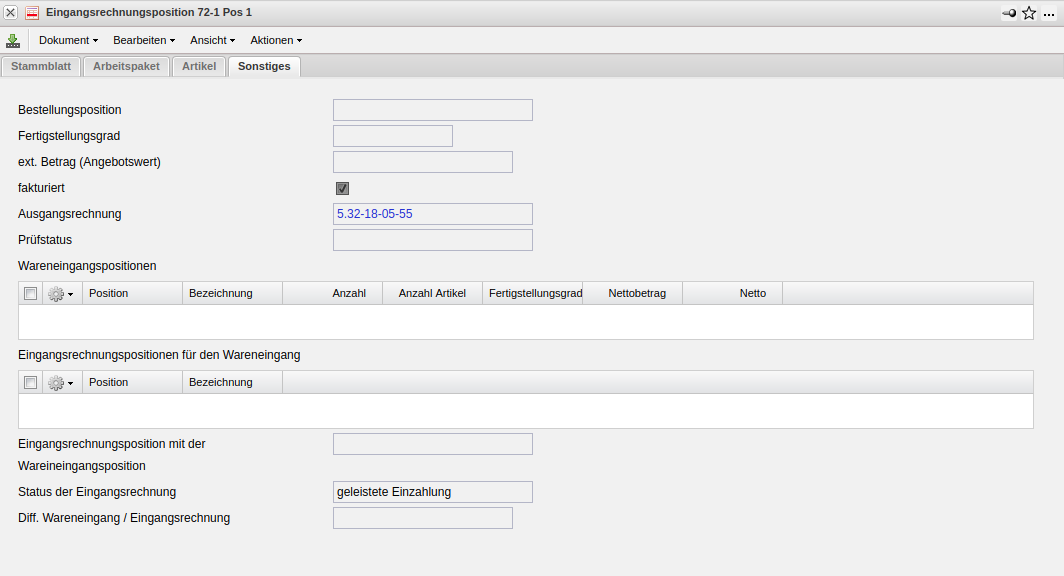This screenshot has height=576, width=1064.
Task: Open gear settings in Wareneingangspositionen table
Action: (x=60, y=294)
